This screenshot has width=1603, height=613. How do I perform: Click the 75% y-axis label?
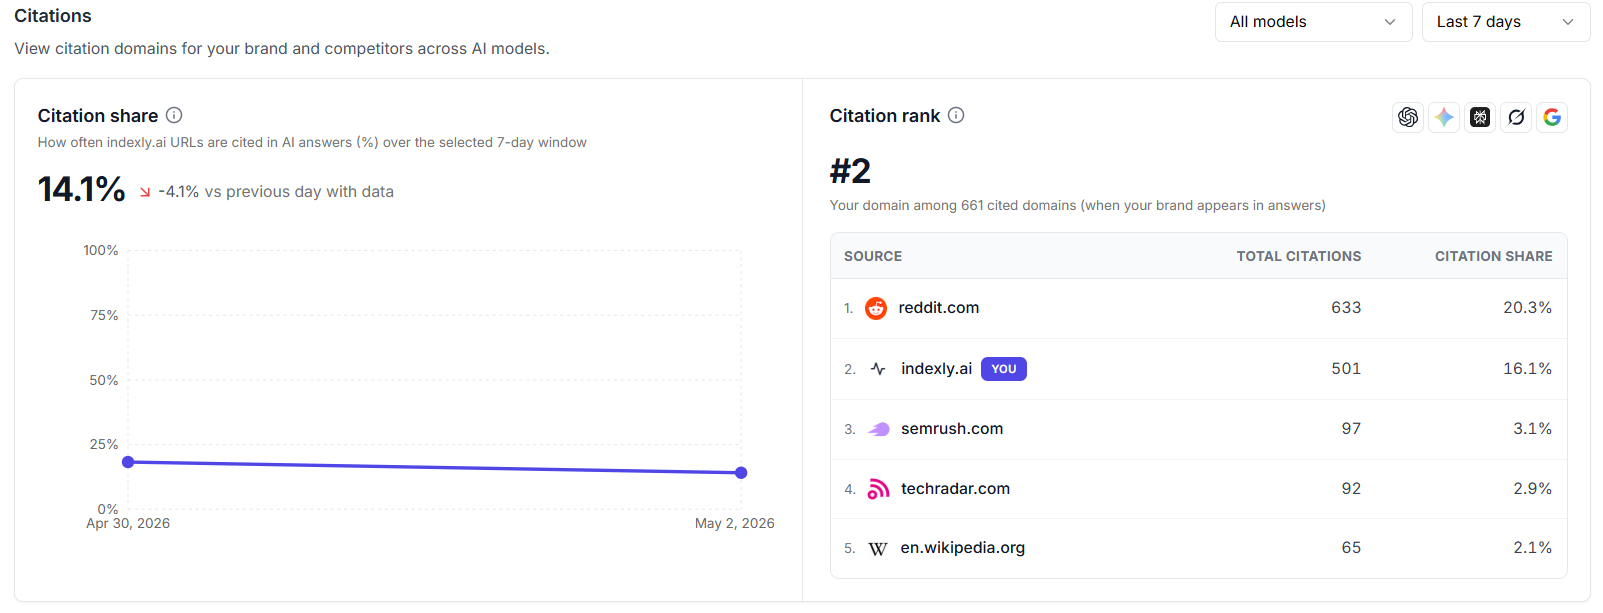(104, 316)
